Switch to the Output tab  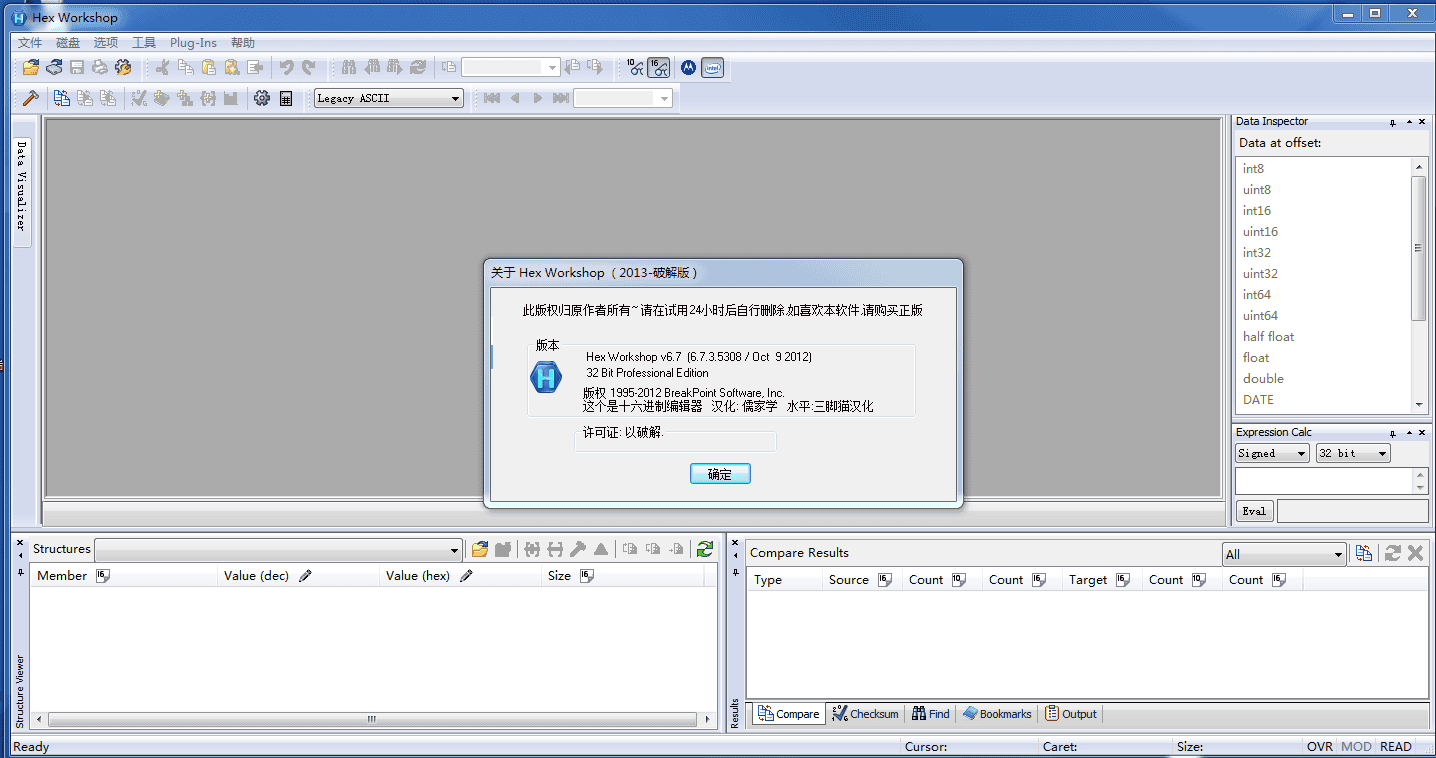[1071, 714]
